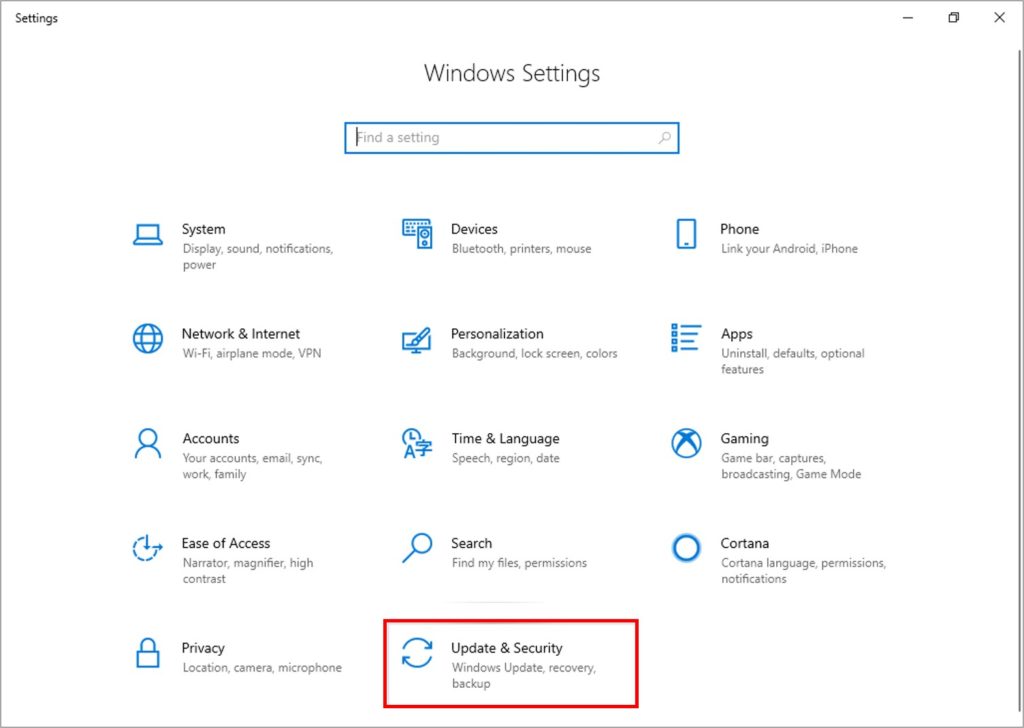Click the Search magnifier category icon
This screenshot has height=728, width=1024.
(417, 548)
